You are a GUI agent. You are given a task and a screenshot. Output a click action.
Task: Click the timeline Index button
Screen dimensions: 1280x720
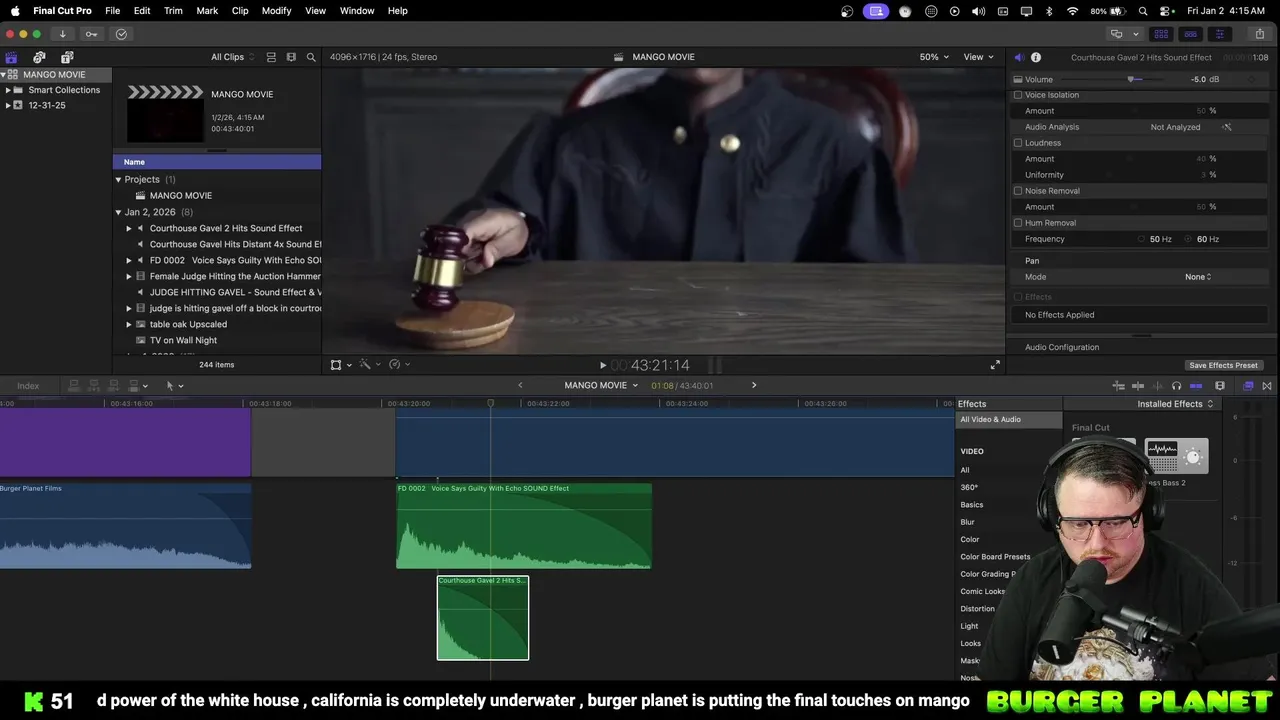28,386
